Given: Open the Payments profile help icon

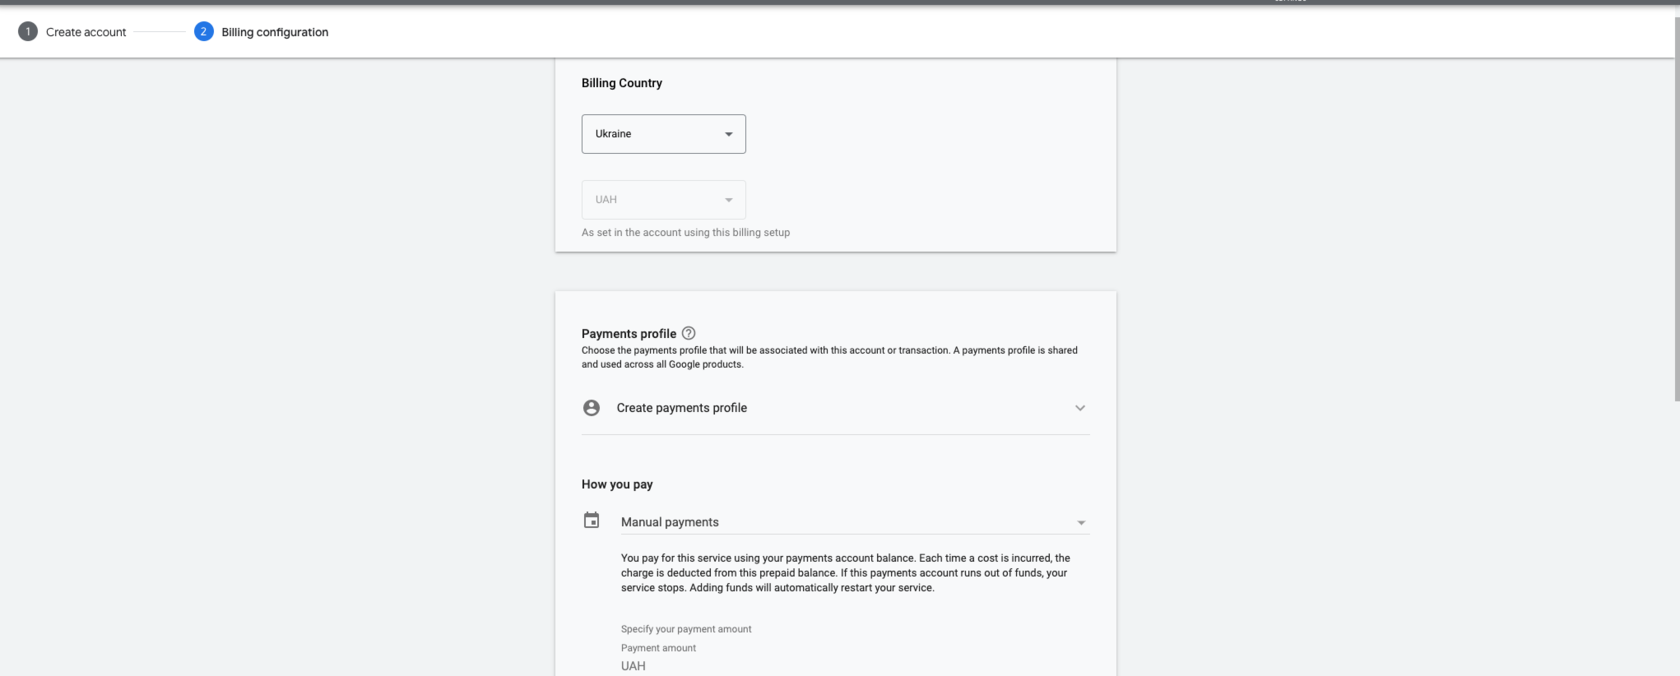Looking at the screenshot, I should (x=688, y=333).
